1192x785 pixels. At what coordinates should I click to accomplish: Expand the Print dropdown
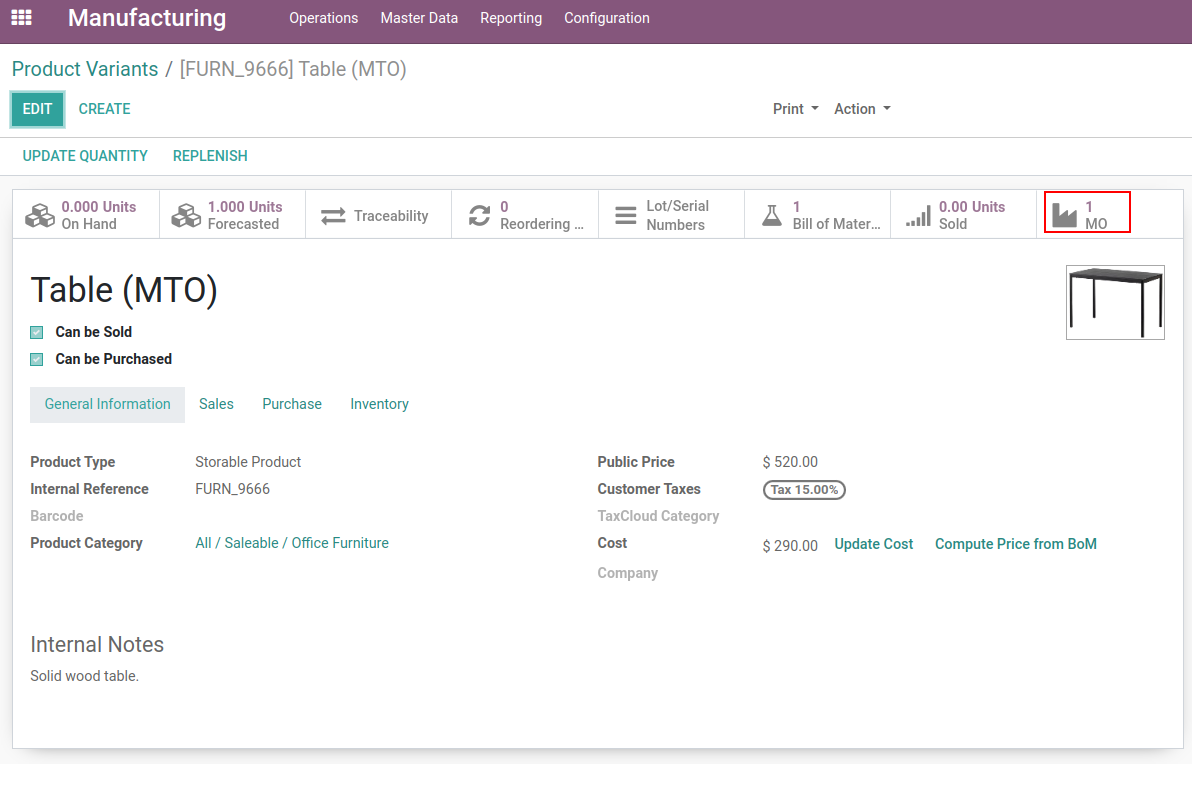795,109
